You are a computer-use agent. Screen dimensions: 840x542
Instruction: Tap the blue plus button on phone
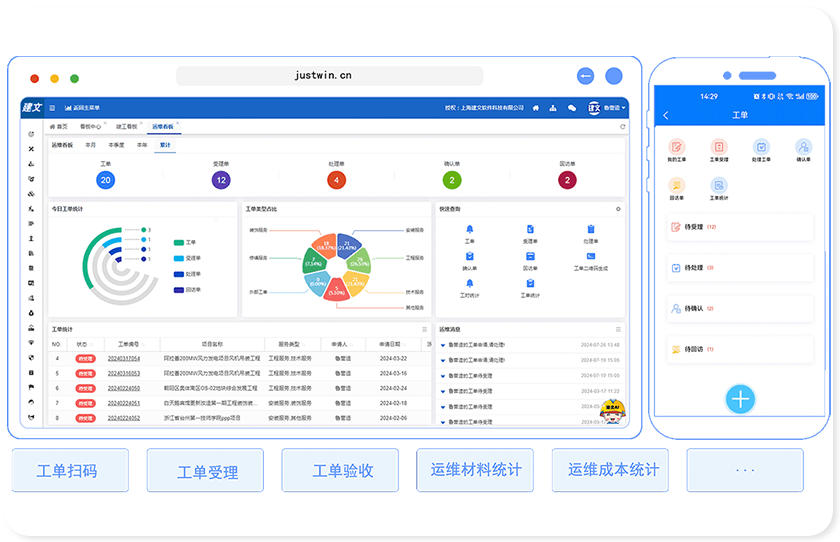point(740,400)
